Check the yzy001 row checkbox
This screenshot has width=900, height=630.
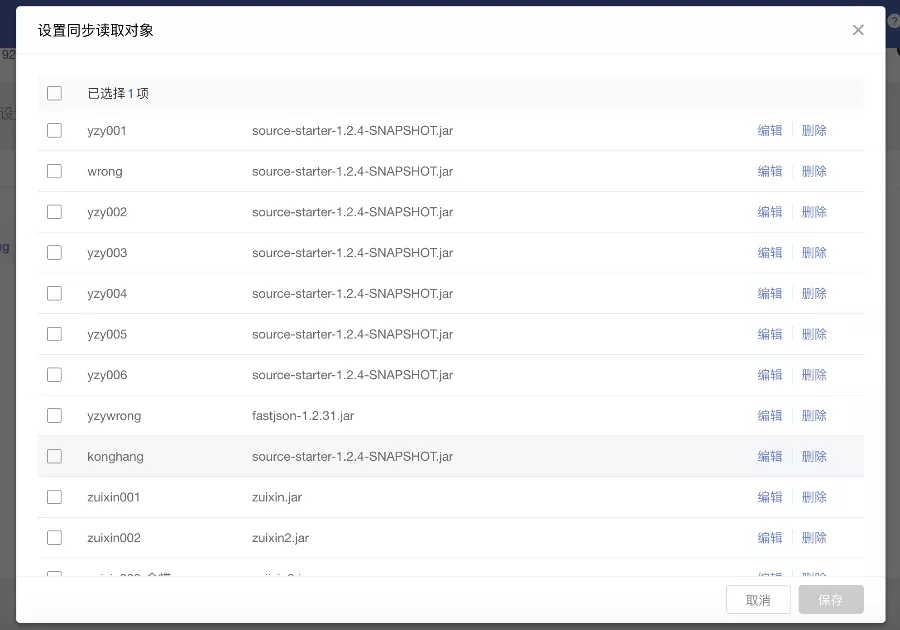(x=55, y=130)
